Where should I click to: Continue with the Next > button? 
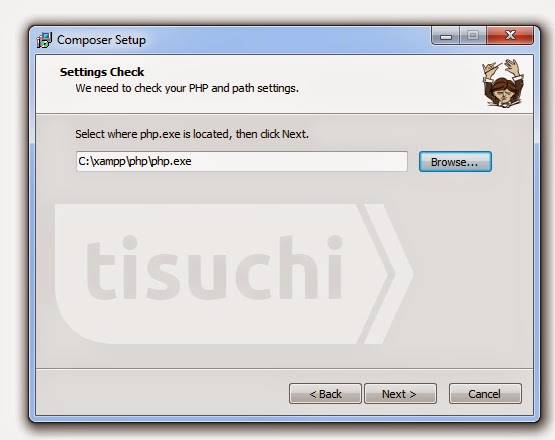coord(400,394)
